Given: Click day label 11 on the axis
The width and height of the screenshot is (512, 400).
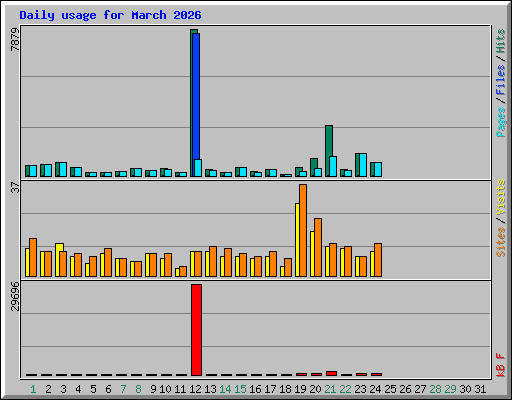Looking at the screenshot, I should point(180,389).
